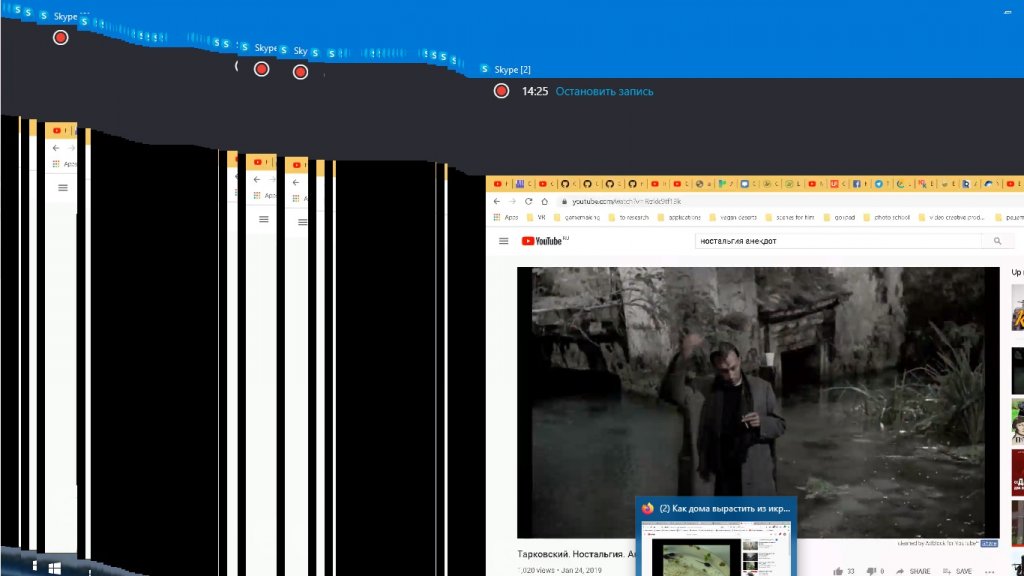Go forward in Chrome browser
This screenshot has height=576, width=1024.
[x=513, y=201]
